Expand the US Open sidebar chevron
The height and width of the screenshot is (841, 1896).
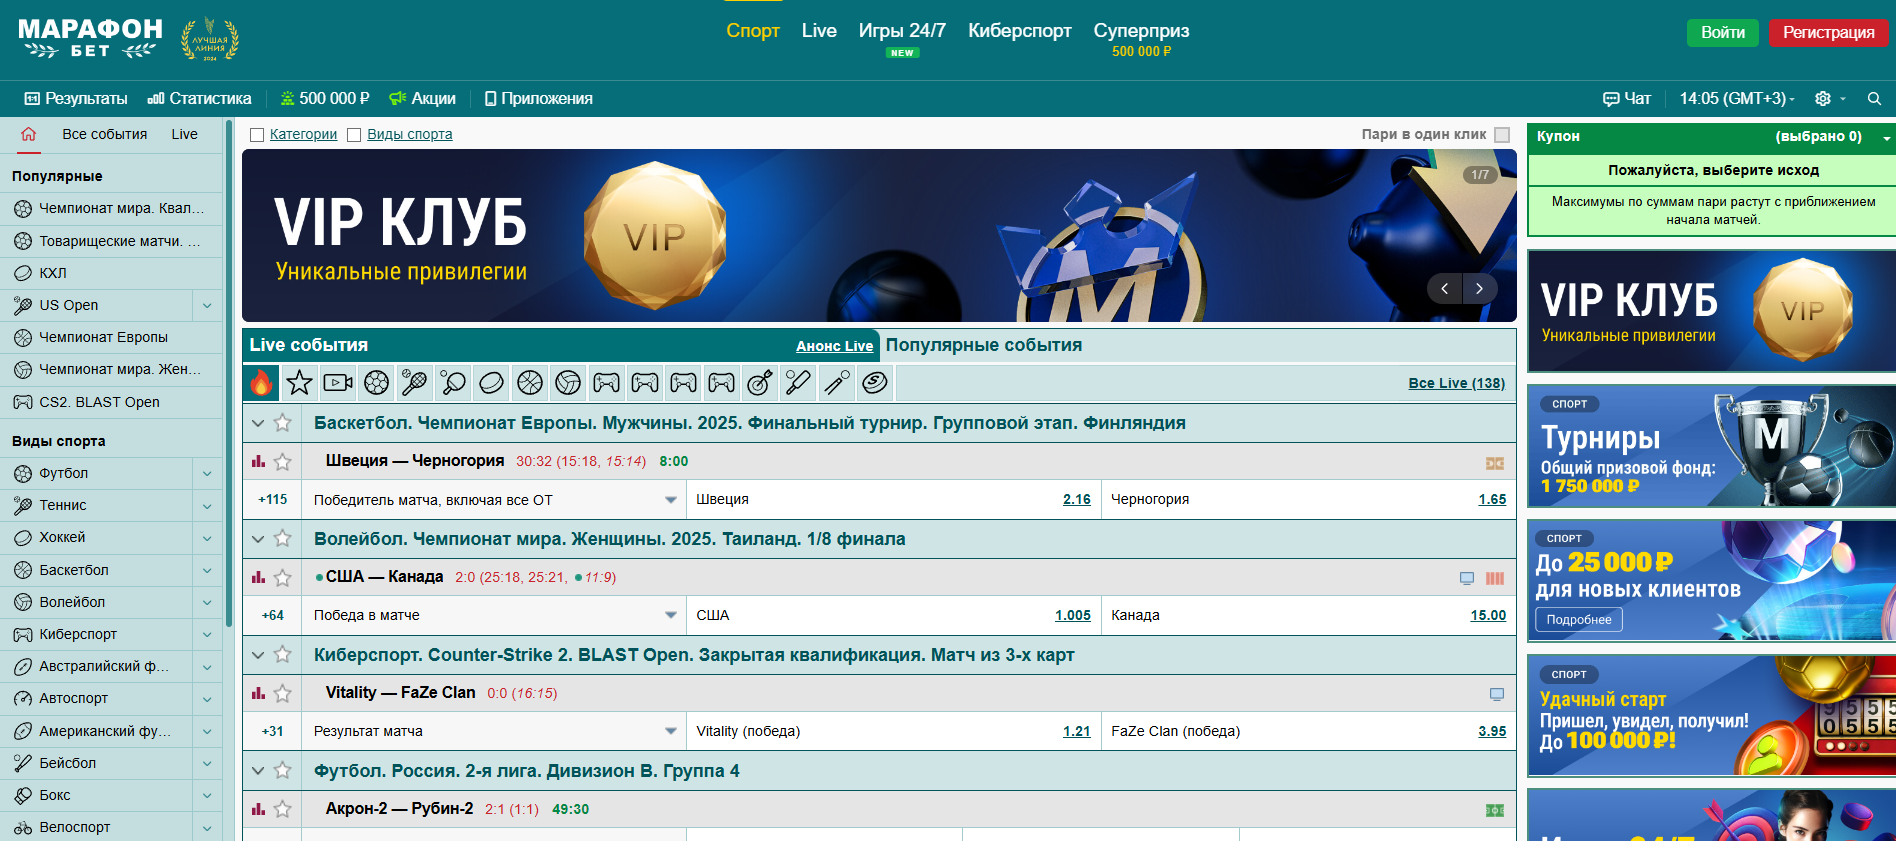click(x=207, y=306)
